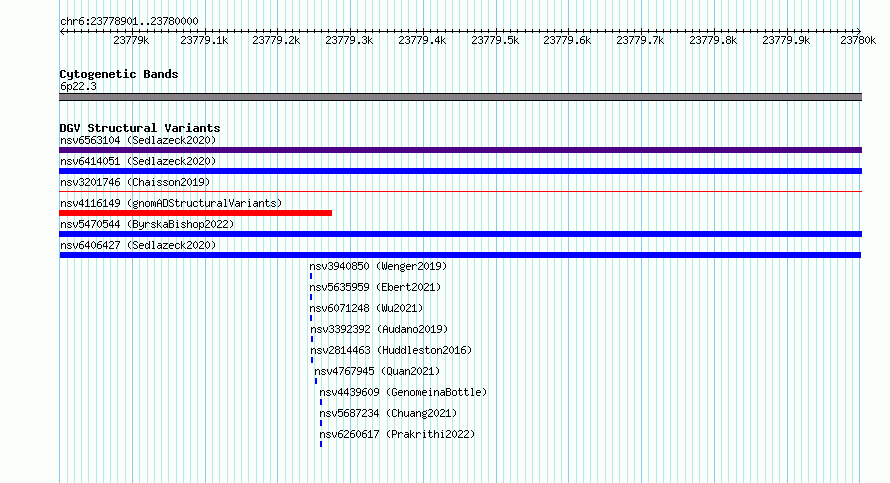
Task: Click the 23779.7k ruler label
Action: click(x=640, y=40)
